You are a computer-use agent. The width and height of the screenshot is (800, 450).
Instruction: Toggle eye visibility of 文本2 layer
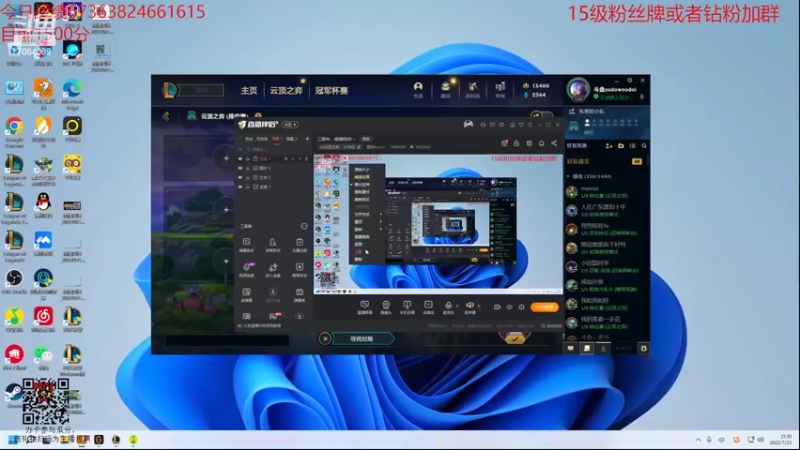click(240, 178)
